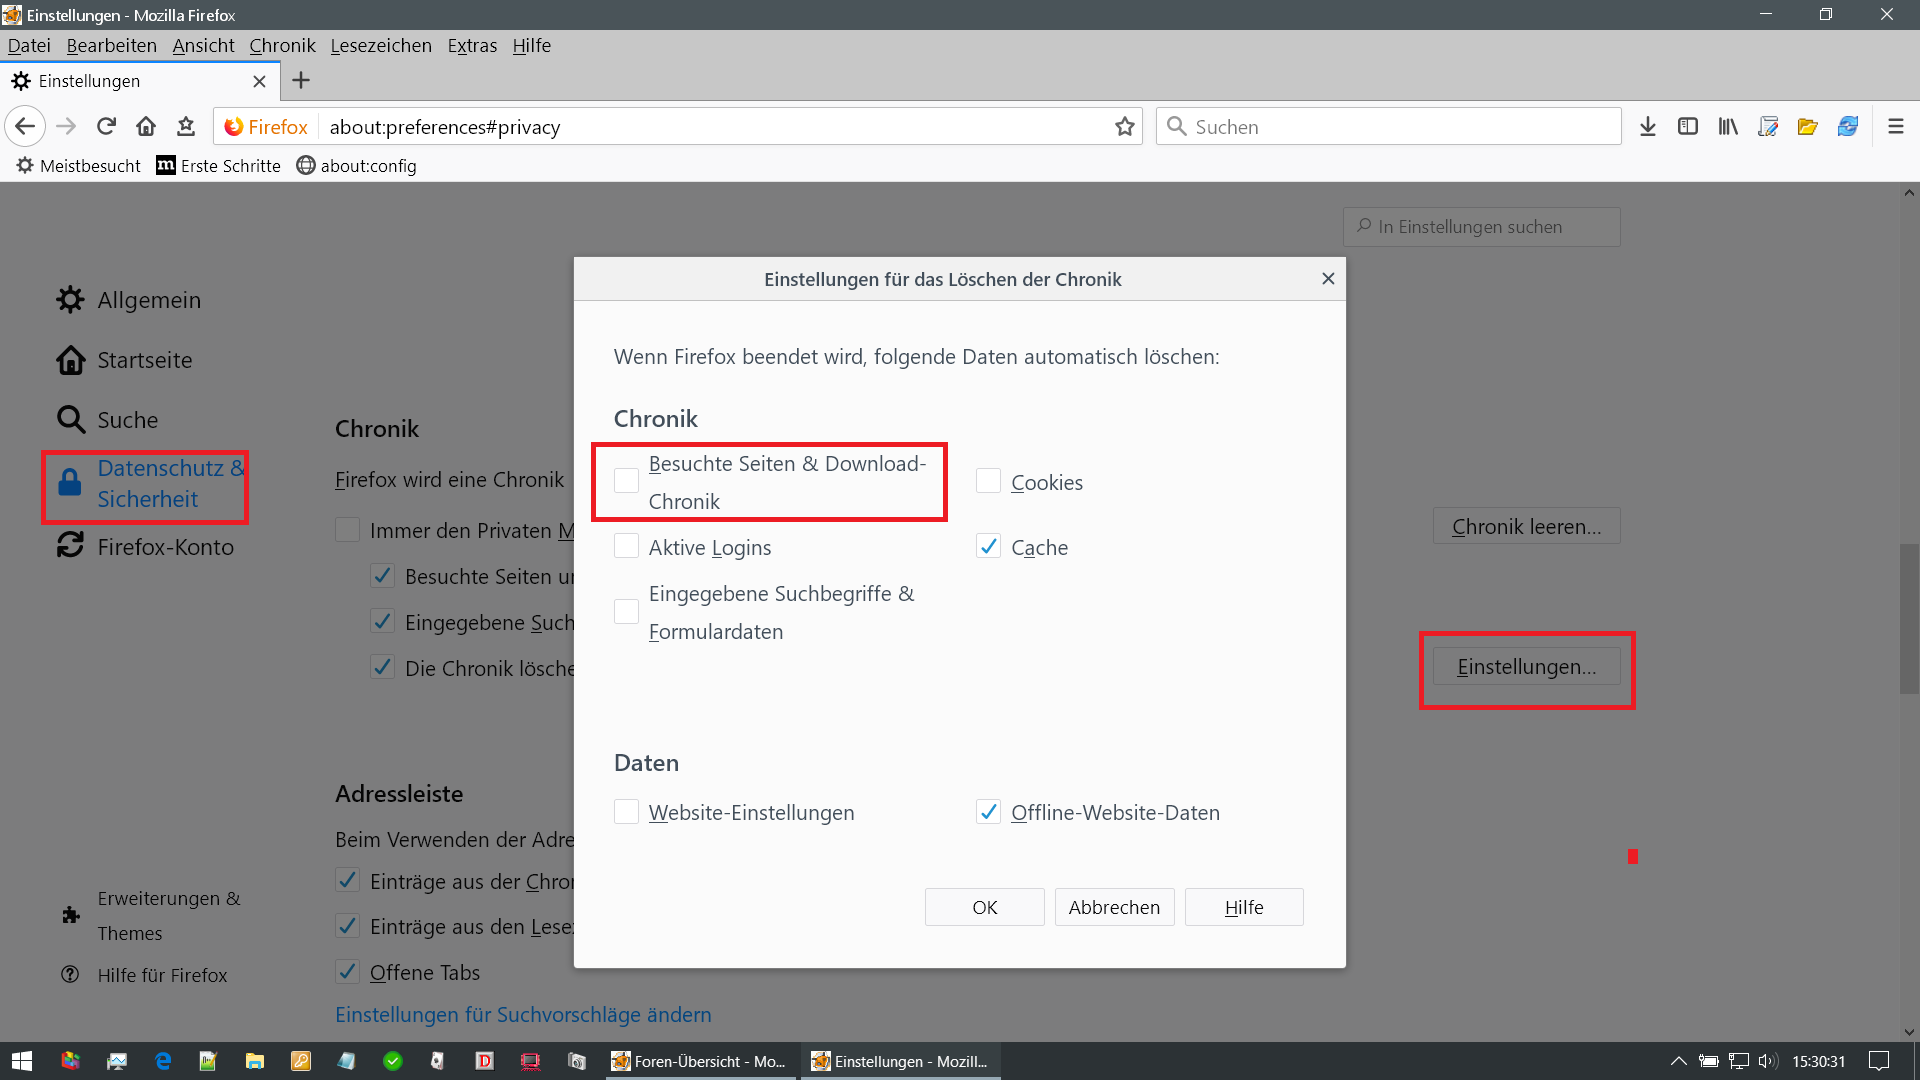
Task: Open Microsoft Edge from the taskbar
Action: (x=163, y=1061)
